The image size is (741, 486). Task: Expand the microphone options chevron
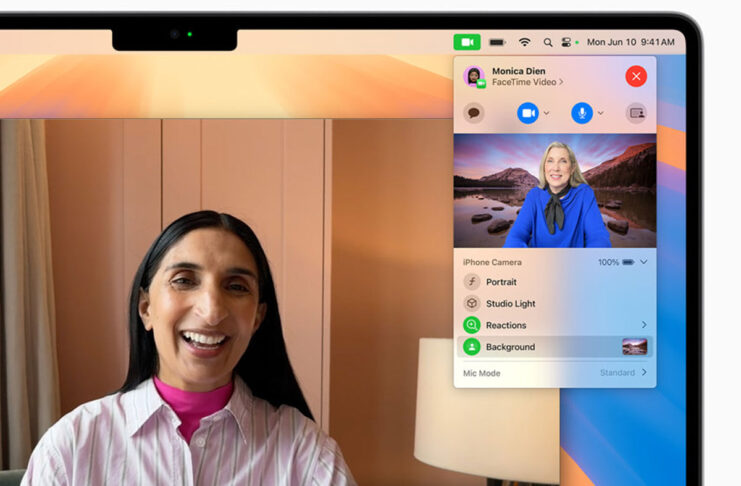click(601, 113)
